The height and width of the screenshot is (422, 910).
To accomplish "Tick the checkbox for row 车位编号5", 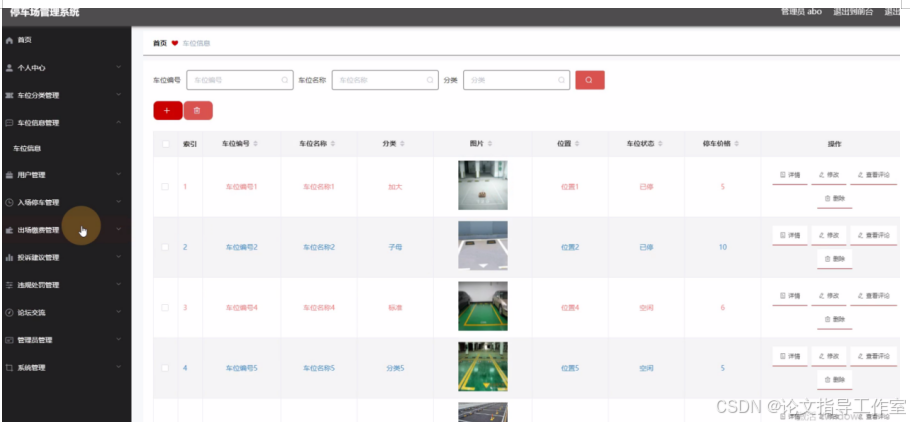I will pos(165,367).
